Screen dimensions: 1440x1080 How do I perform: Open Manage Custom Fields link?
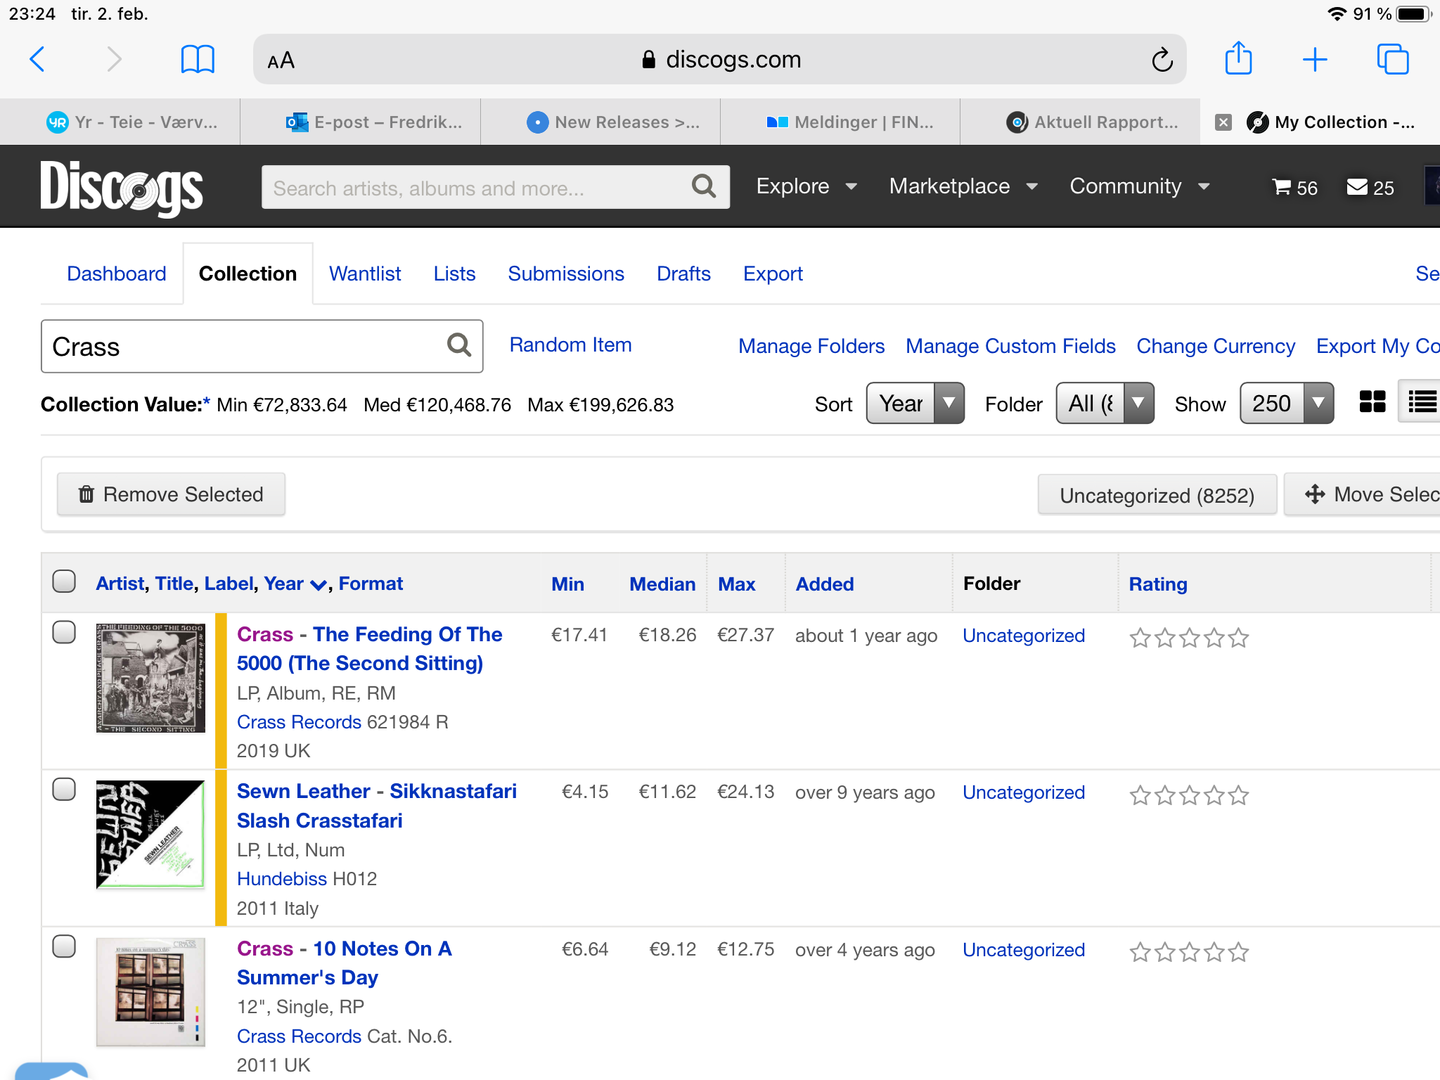[1011, 346]
